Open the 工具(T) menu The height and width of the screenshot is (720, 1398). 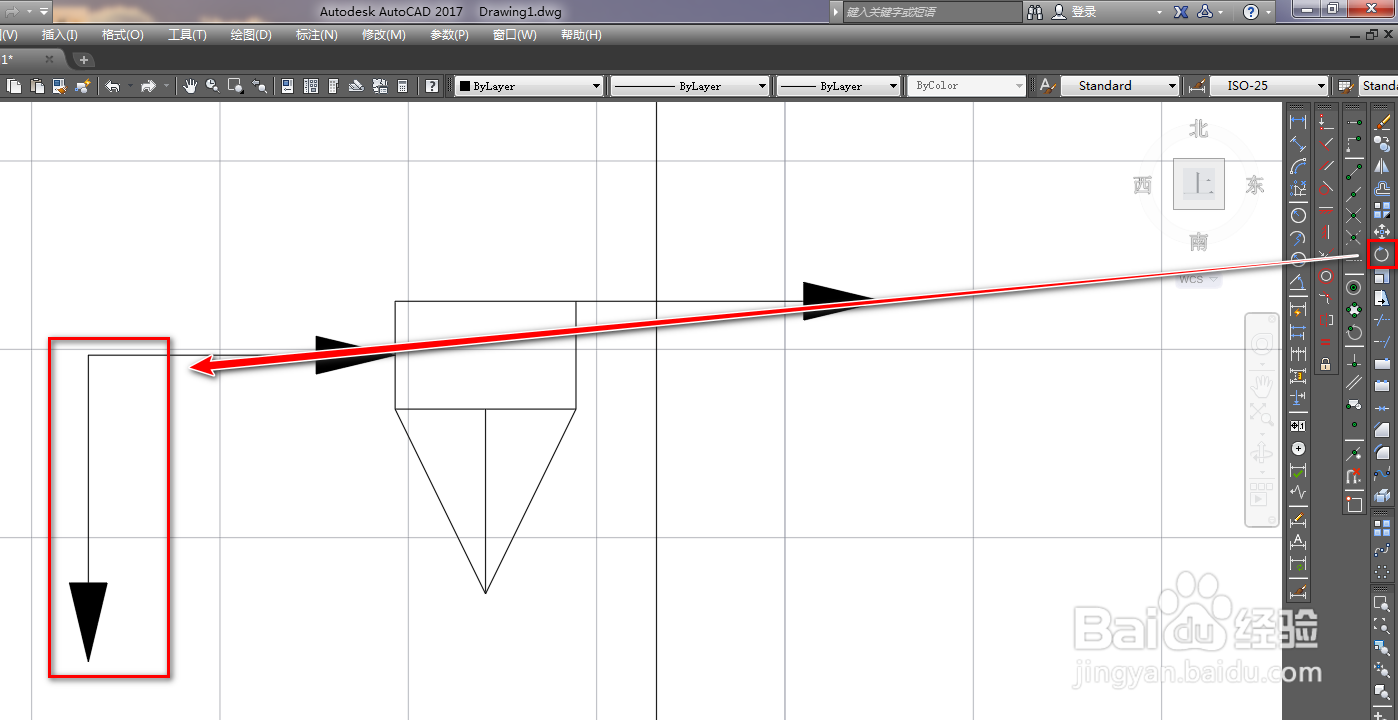pos(187,35)
